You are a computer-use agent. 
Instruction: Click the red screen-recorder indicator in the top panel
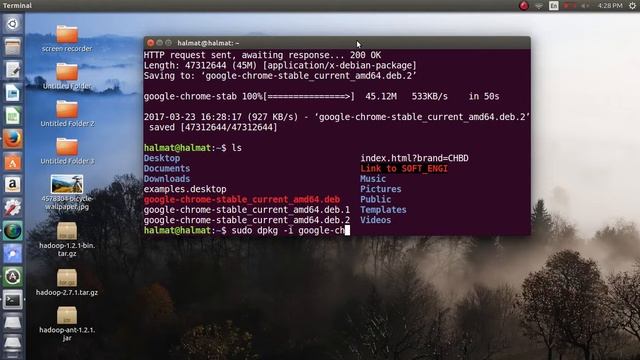[x=524, y=5]
